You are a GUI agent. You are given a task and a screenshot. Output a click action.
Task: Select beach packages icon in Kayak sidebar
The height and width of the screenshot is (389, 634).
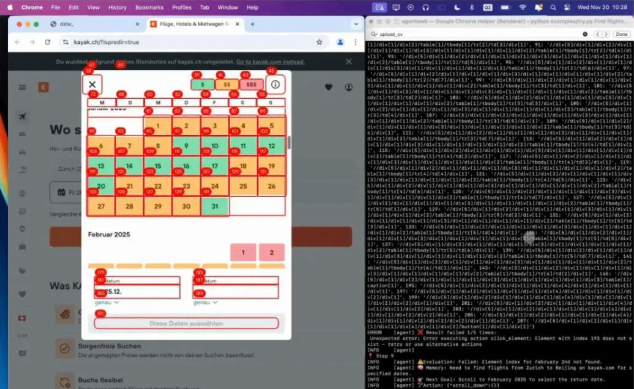[23, 169]
